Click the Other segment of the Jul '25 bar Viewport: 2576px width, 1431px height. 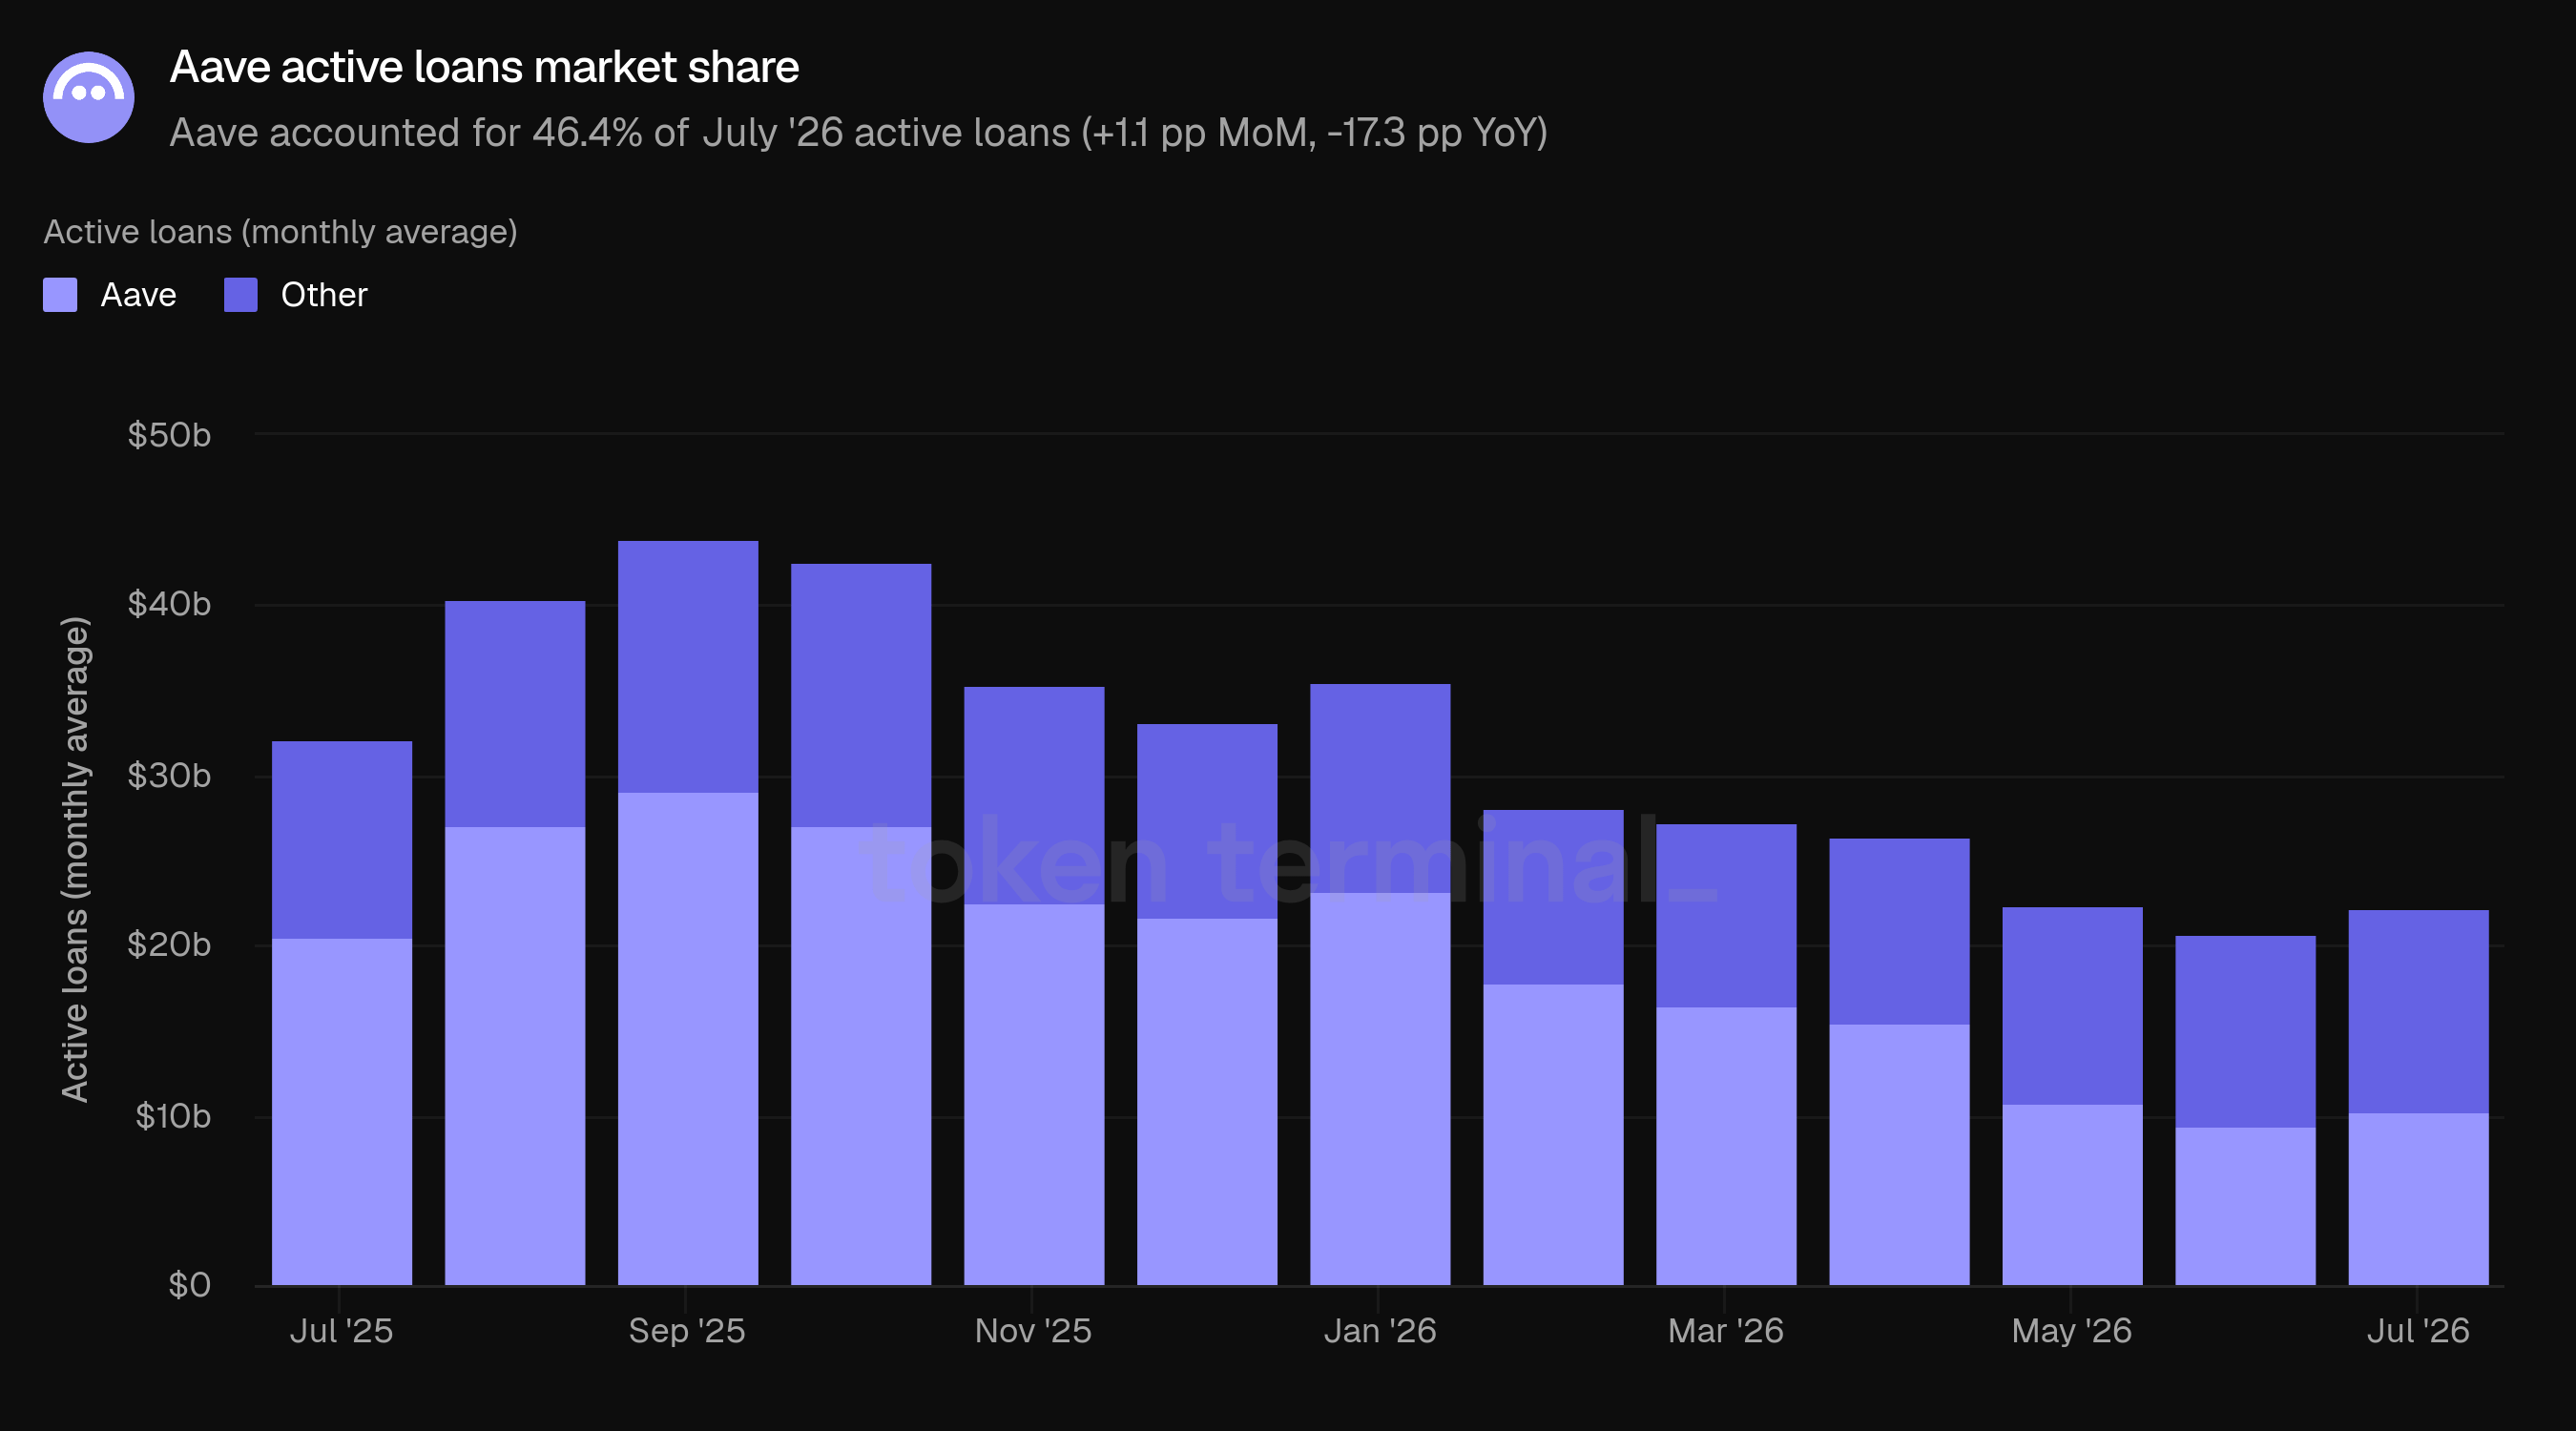coord(342,840)
